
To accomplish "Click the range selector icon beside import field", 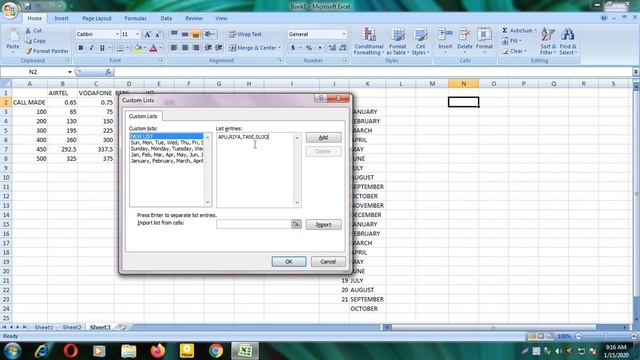I will pyautogui.click(x=296, y=224).
